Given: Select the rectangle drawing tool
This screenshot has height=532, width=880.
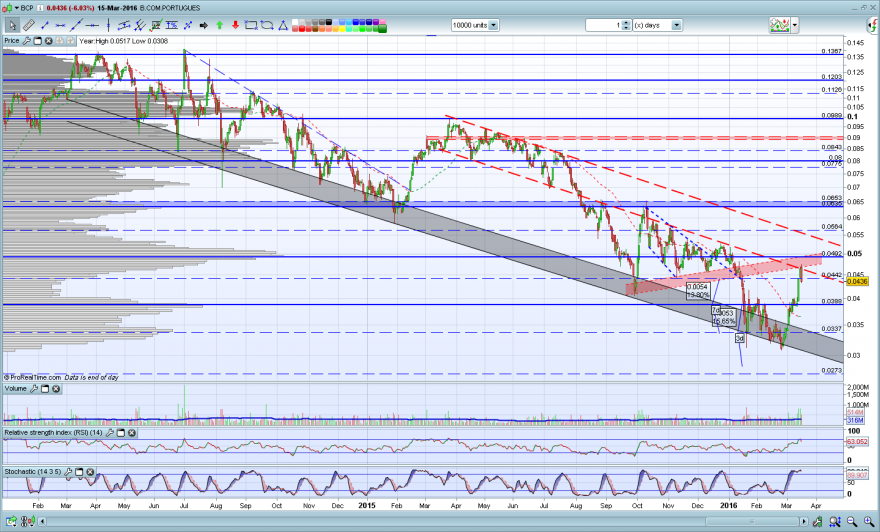Looking at the screenshot, I should 251,25.
